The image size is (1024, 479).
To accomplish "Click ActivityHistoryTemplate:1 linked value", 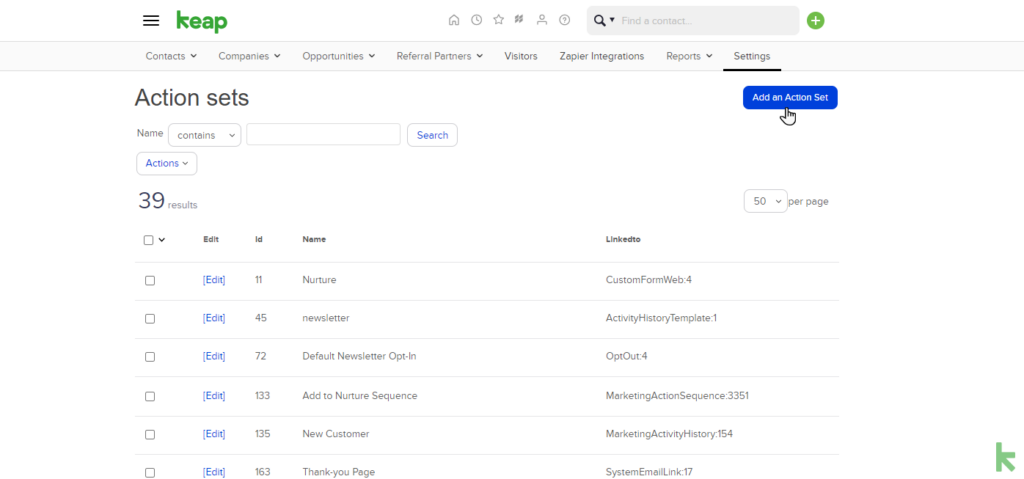I will click(662, 318).
